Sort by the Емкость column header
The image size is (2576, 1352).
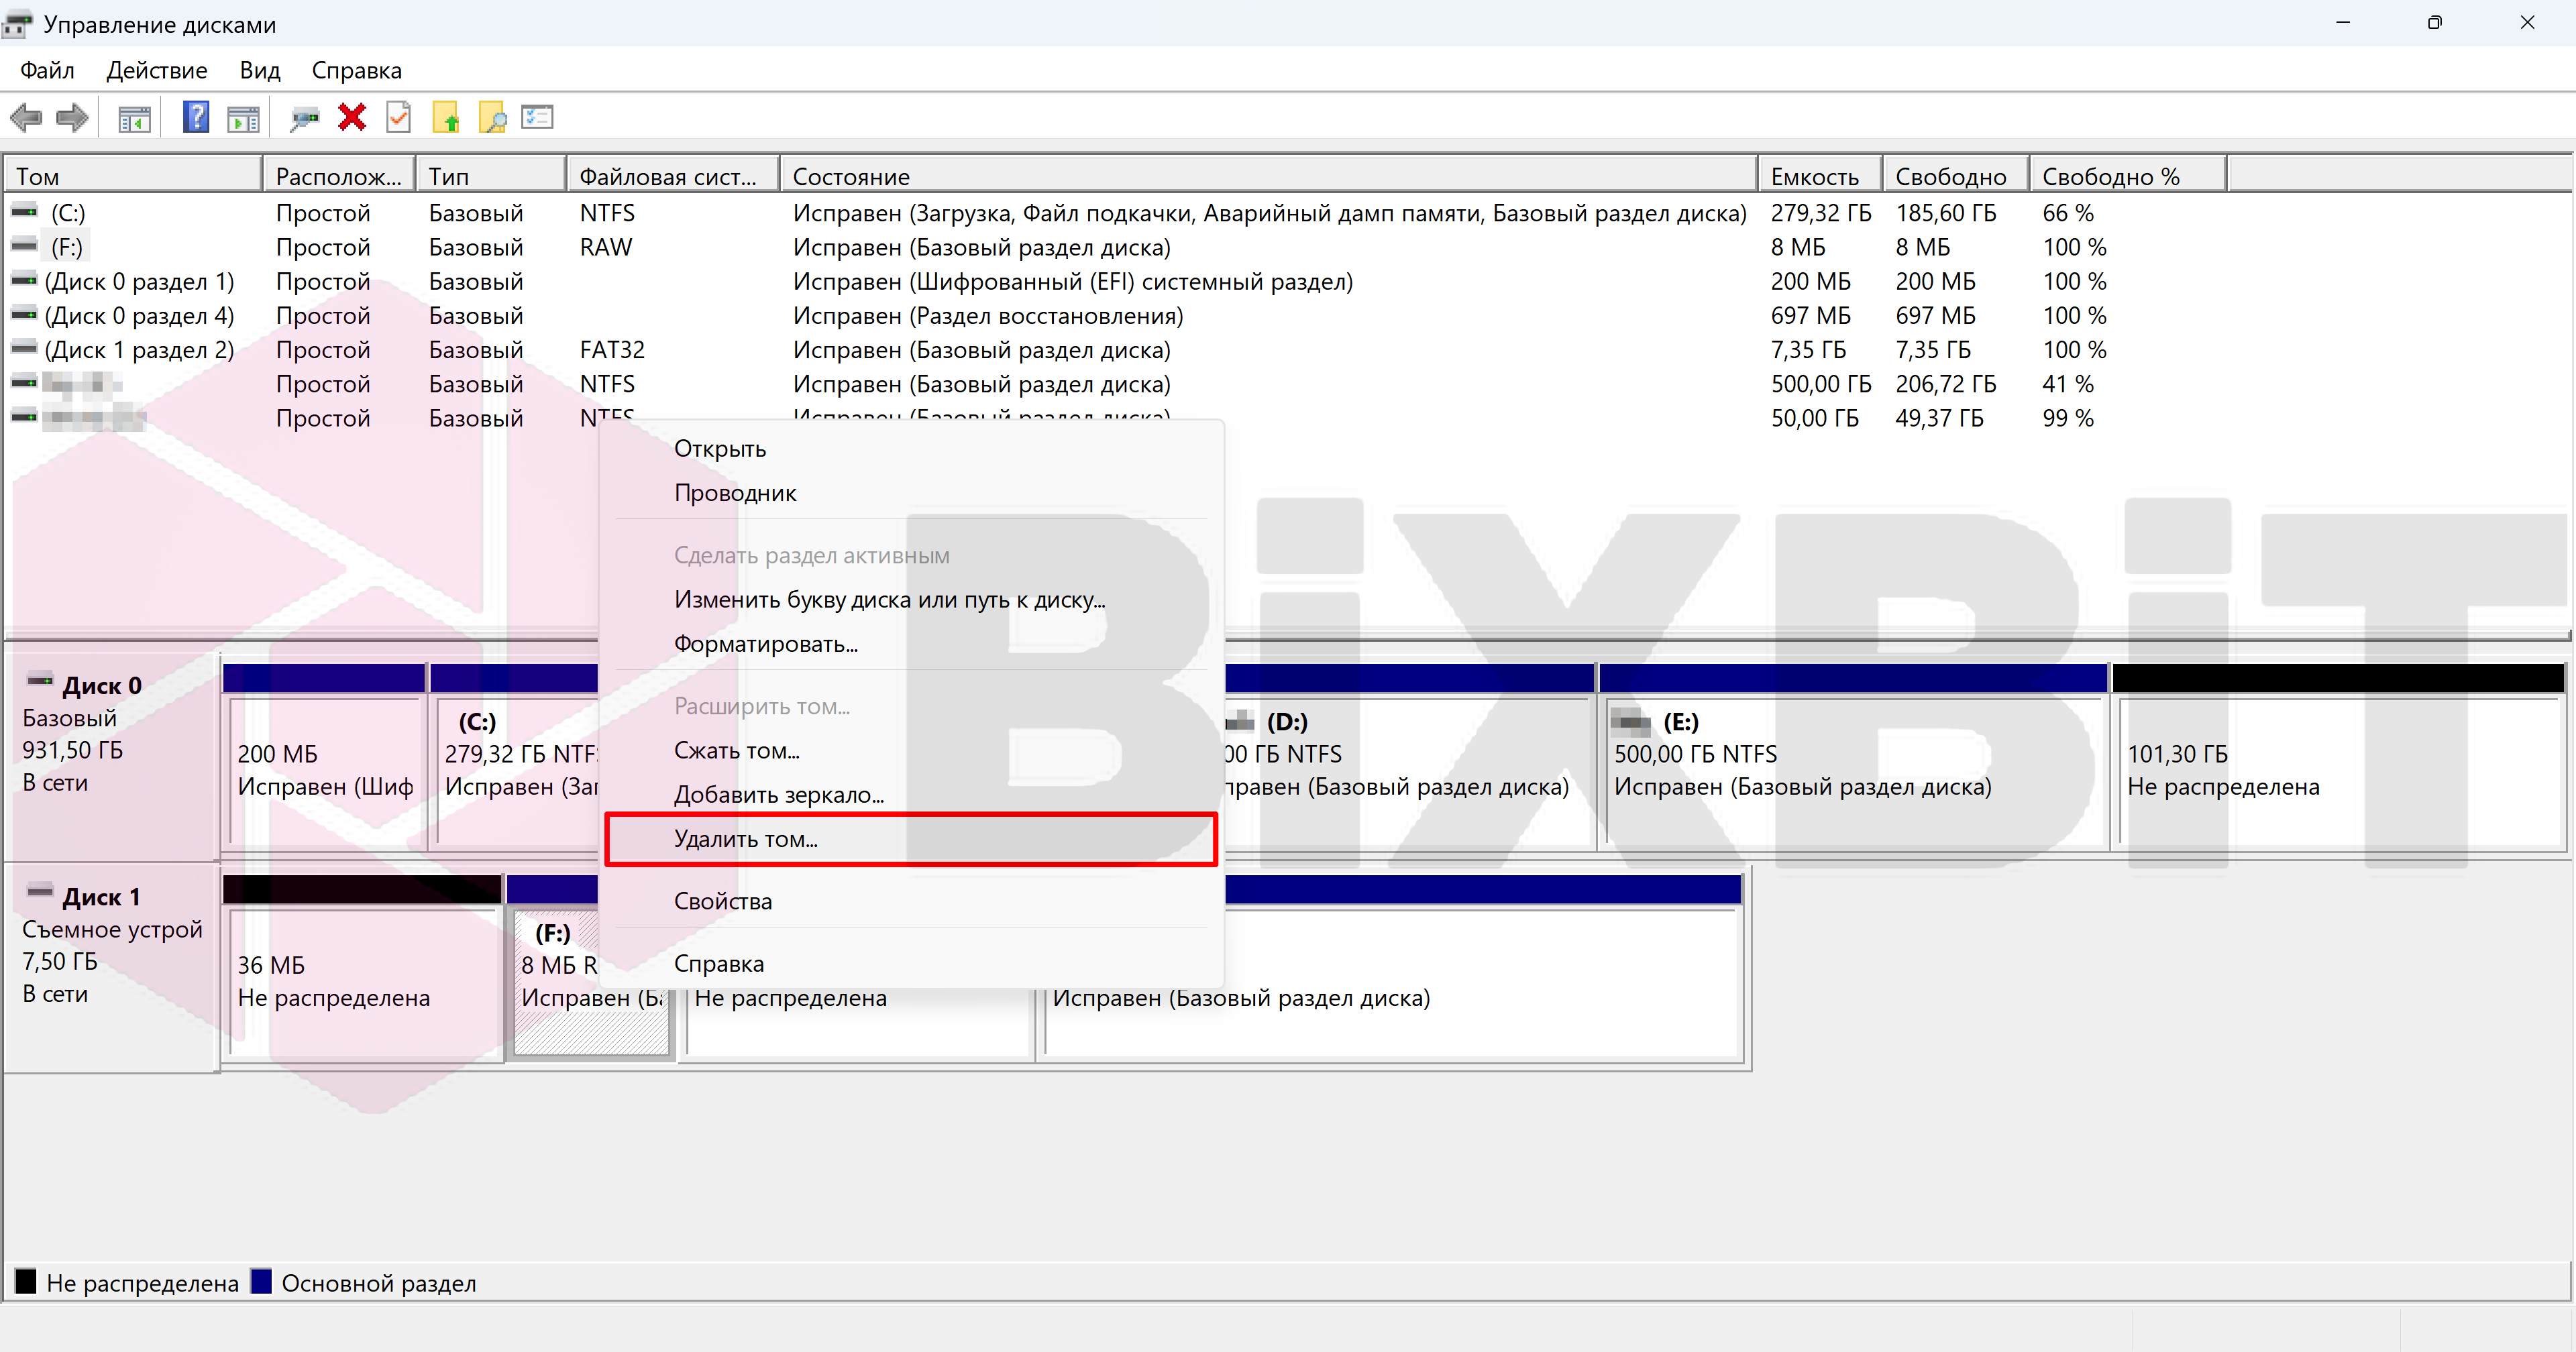point(1820,176)
